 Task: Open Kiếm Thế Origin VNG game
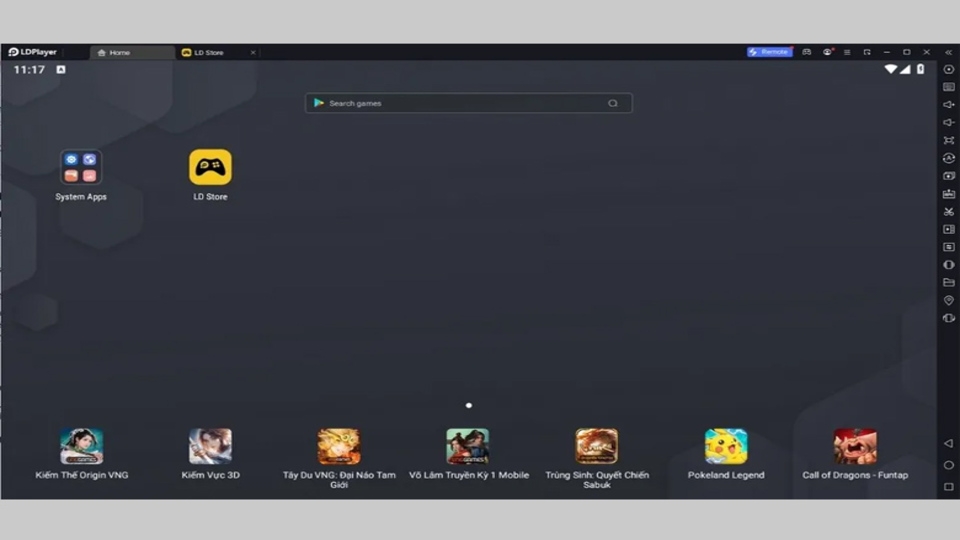point(81,446)
